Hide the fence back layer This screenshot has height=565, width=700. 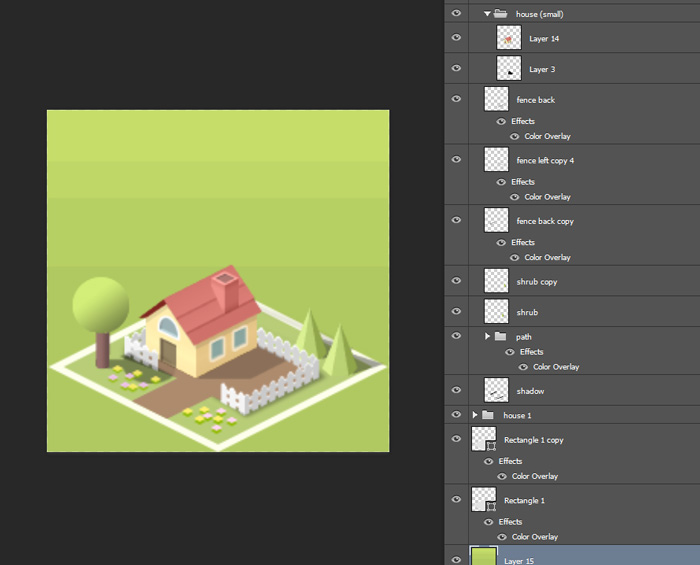click(x=456, y=99)
